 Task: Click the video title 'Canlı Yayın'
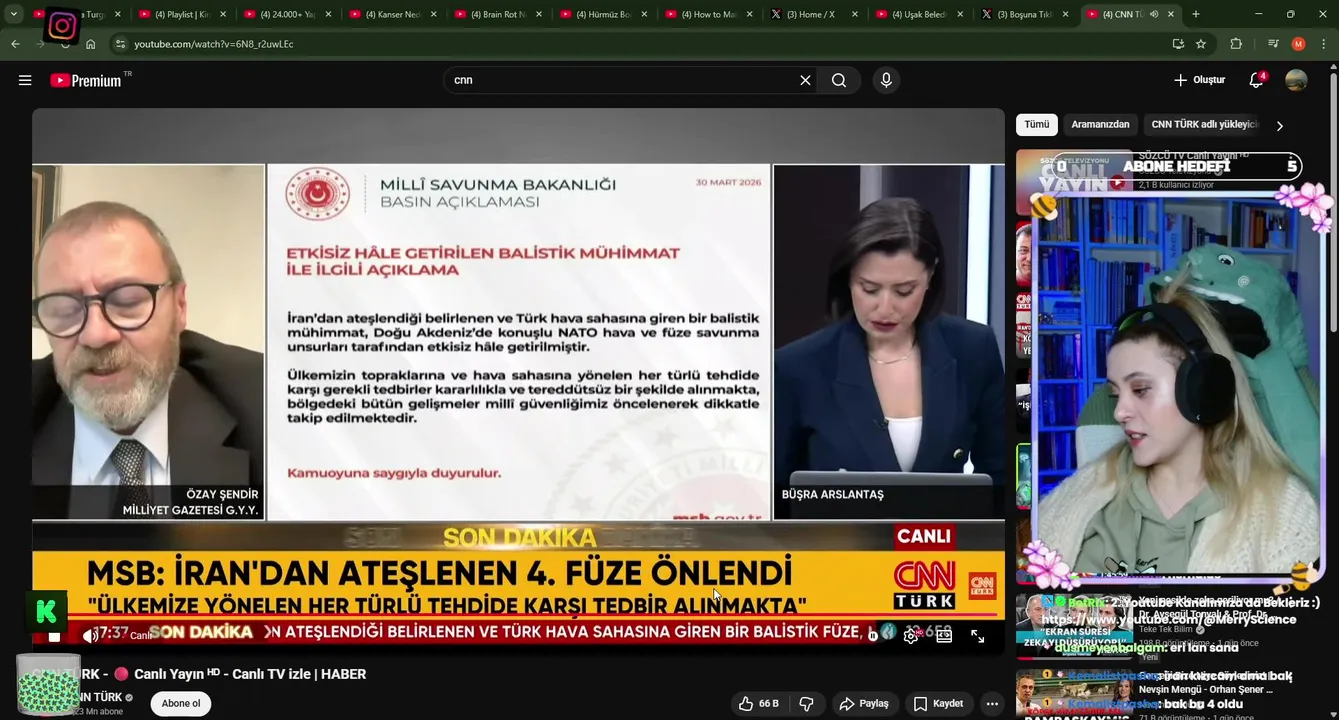pos(198,675)
